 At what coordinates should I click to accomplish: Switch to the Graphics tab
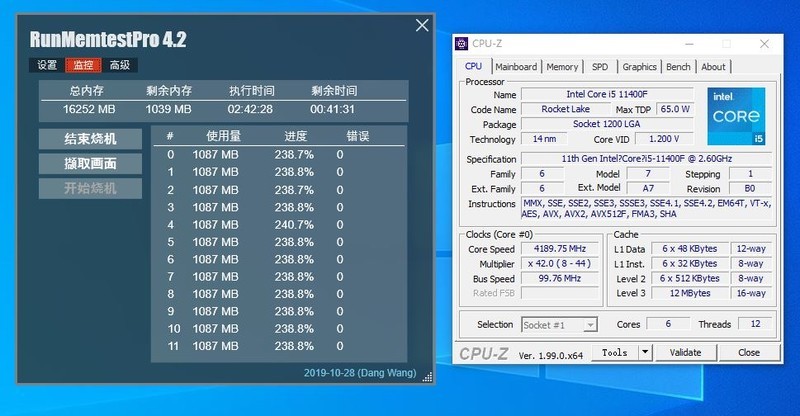[x=639, y=67]
